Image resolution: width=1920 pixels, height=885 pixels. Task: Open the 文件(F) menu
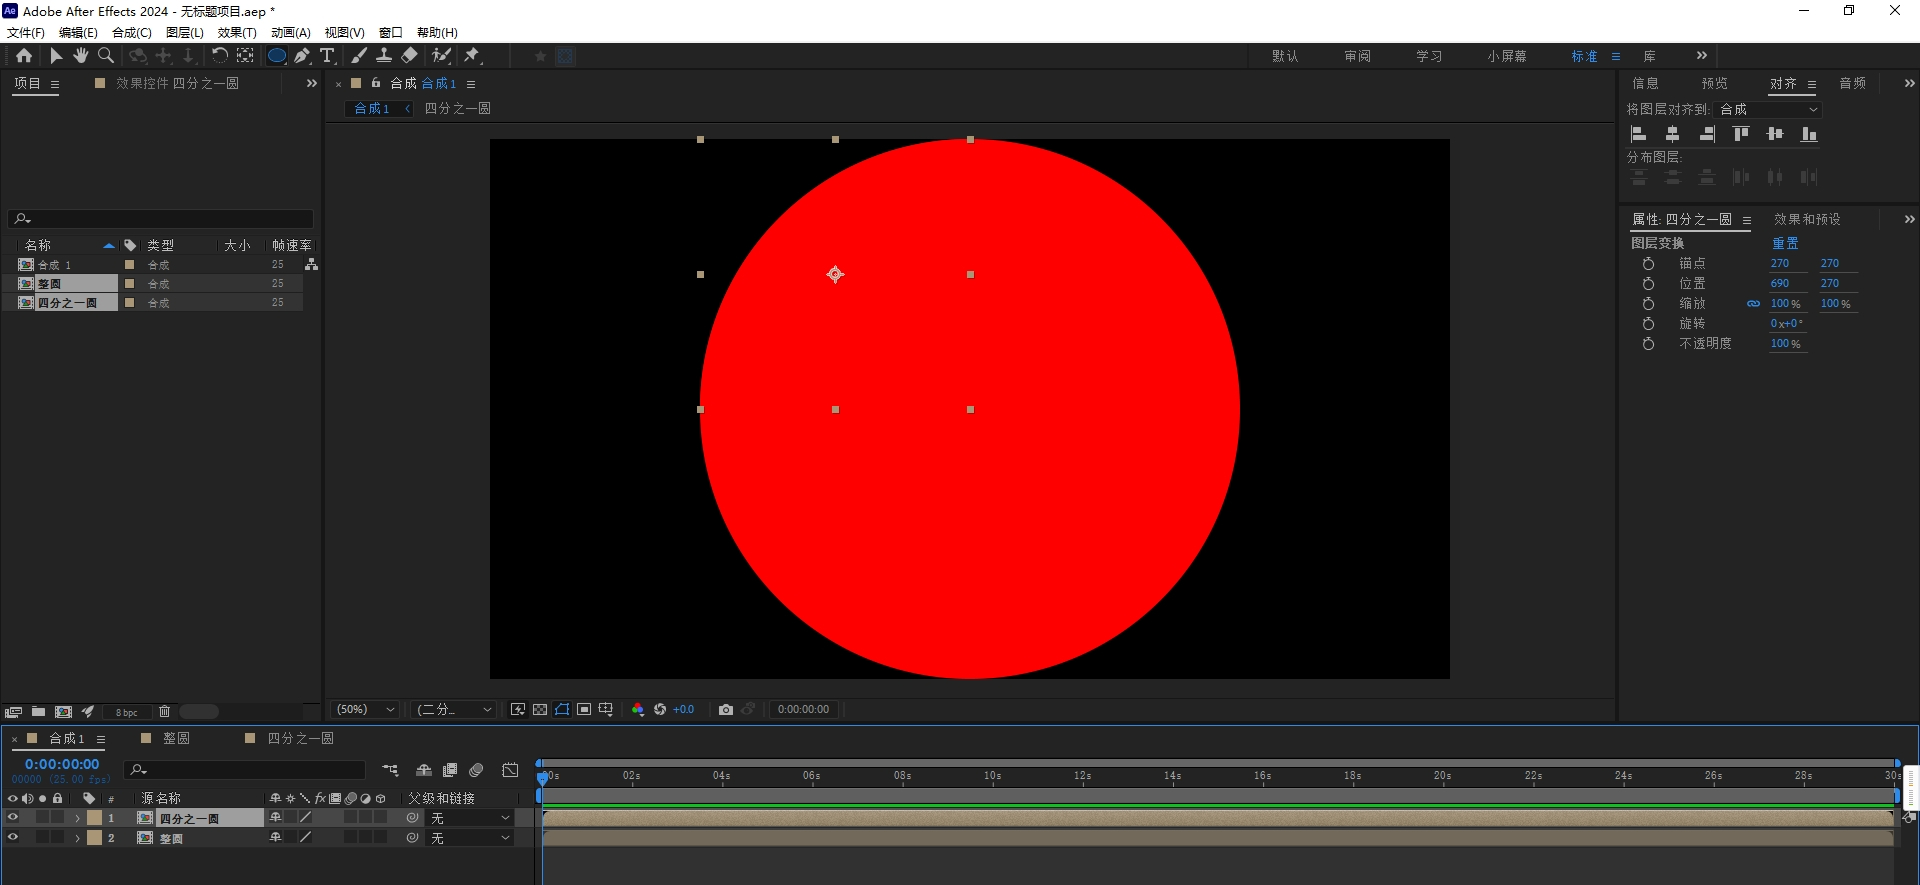(x=26, y=33)
